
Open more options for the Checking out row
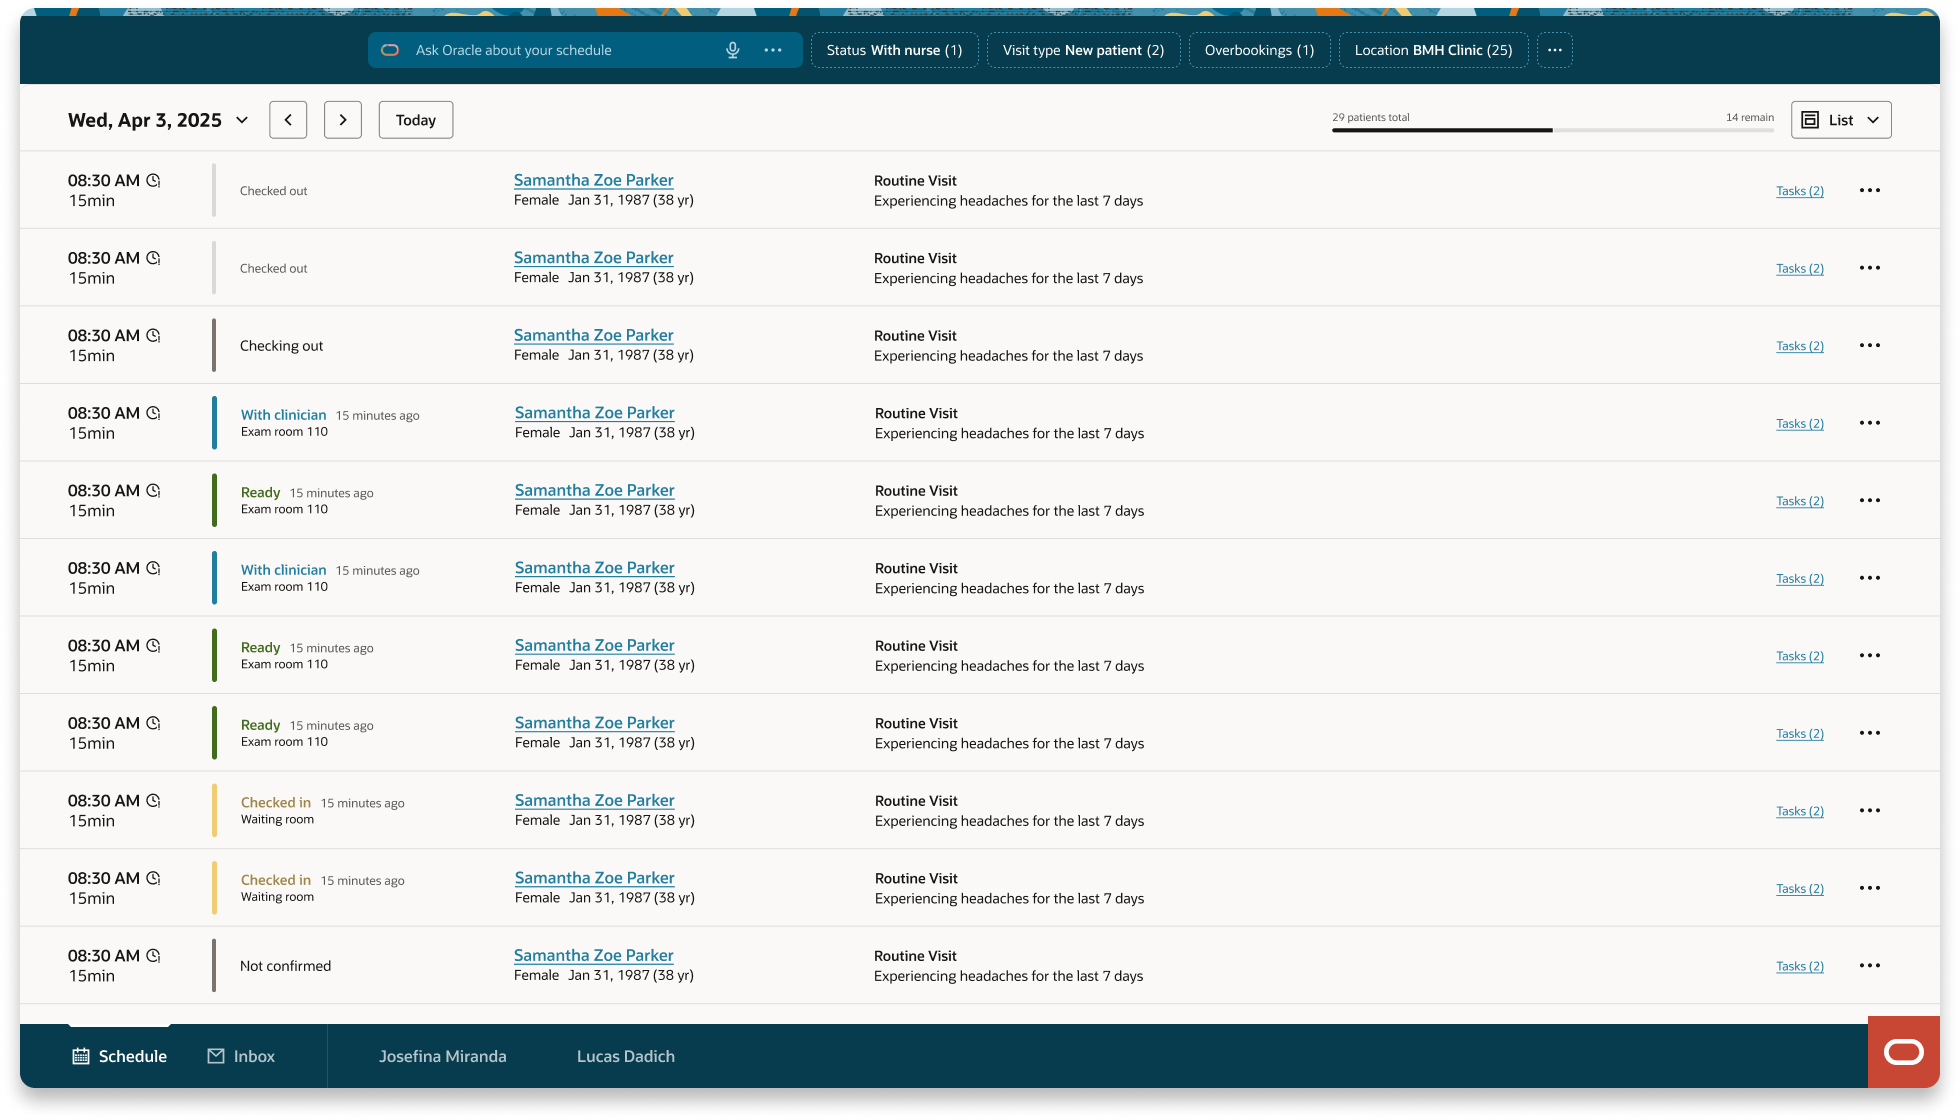pyautogui.click(x=1870, y=345)
